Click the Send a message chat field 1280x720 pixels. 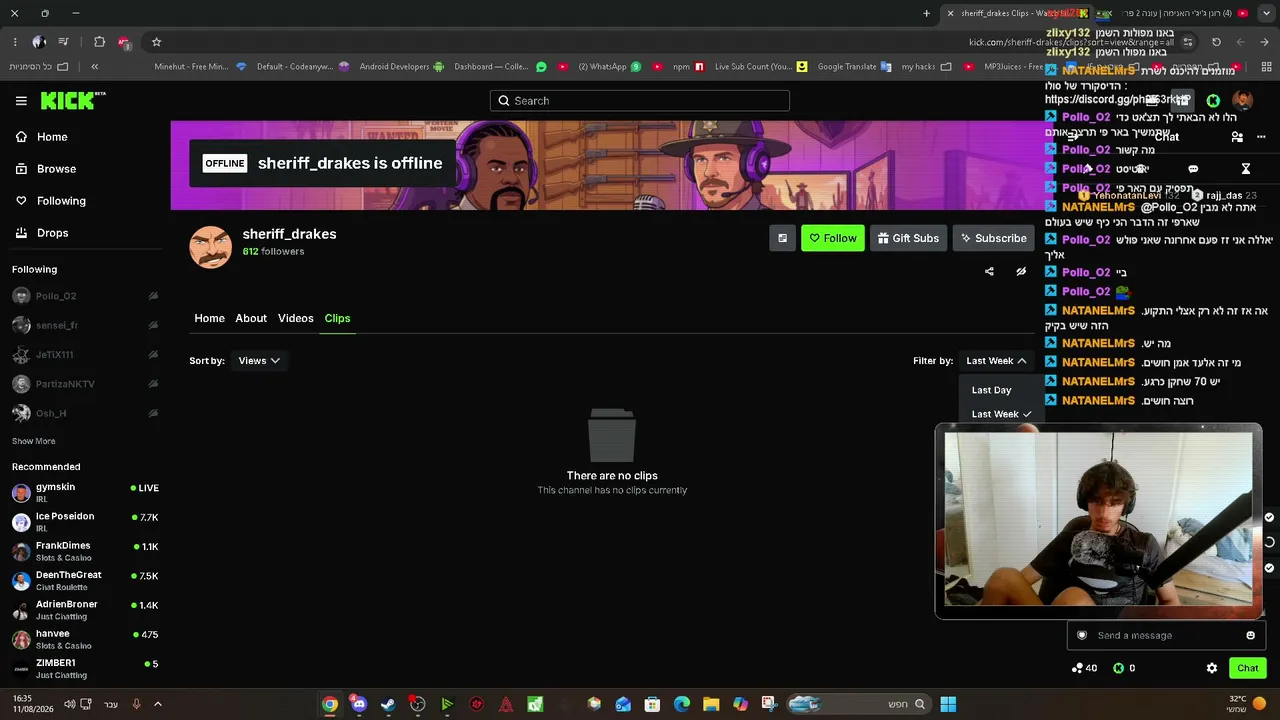(x=1165, y=635)
